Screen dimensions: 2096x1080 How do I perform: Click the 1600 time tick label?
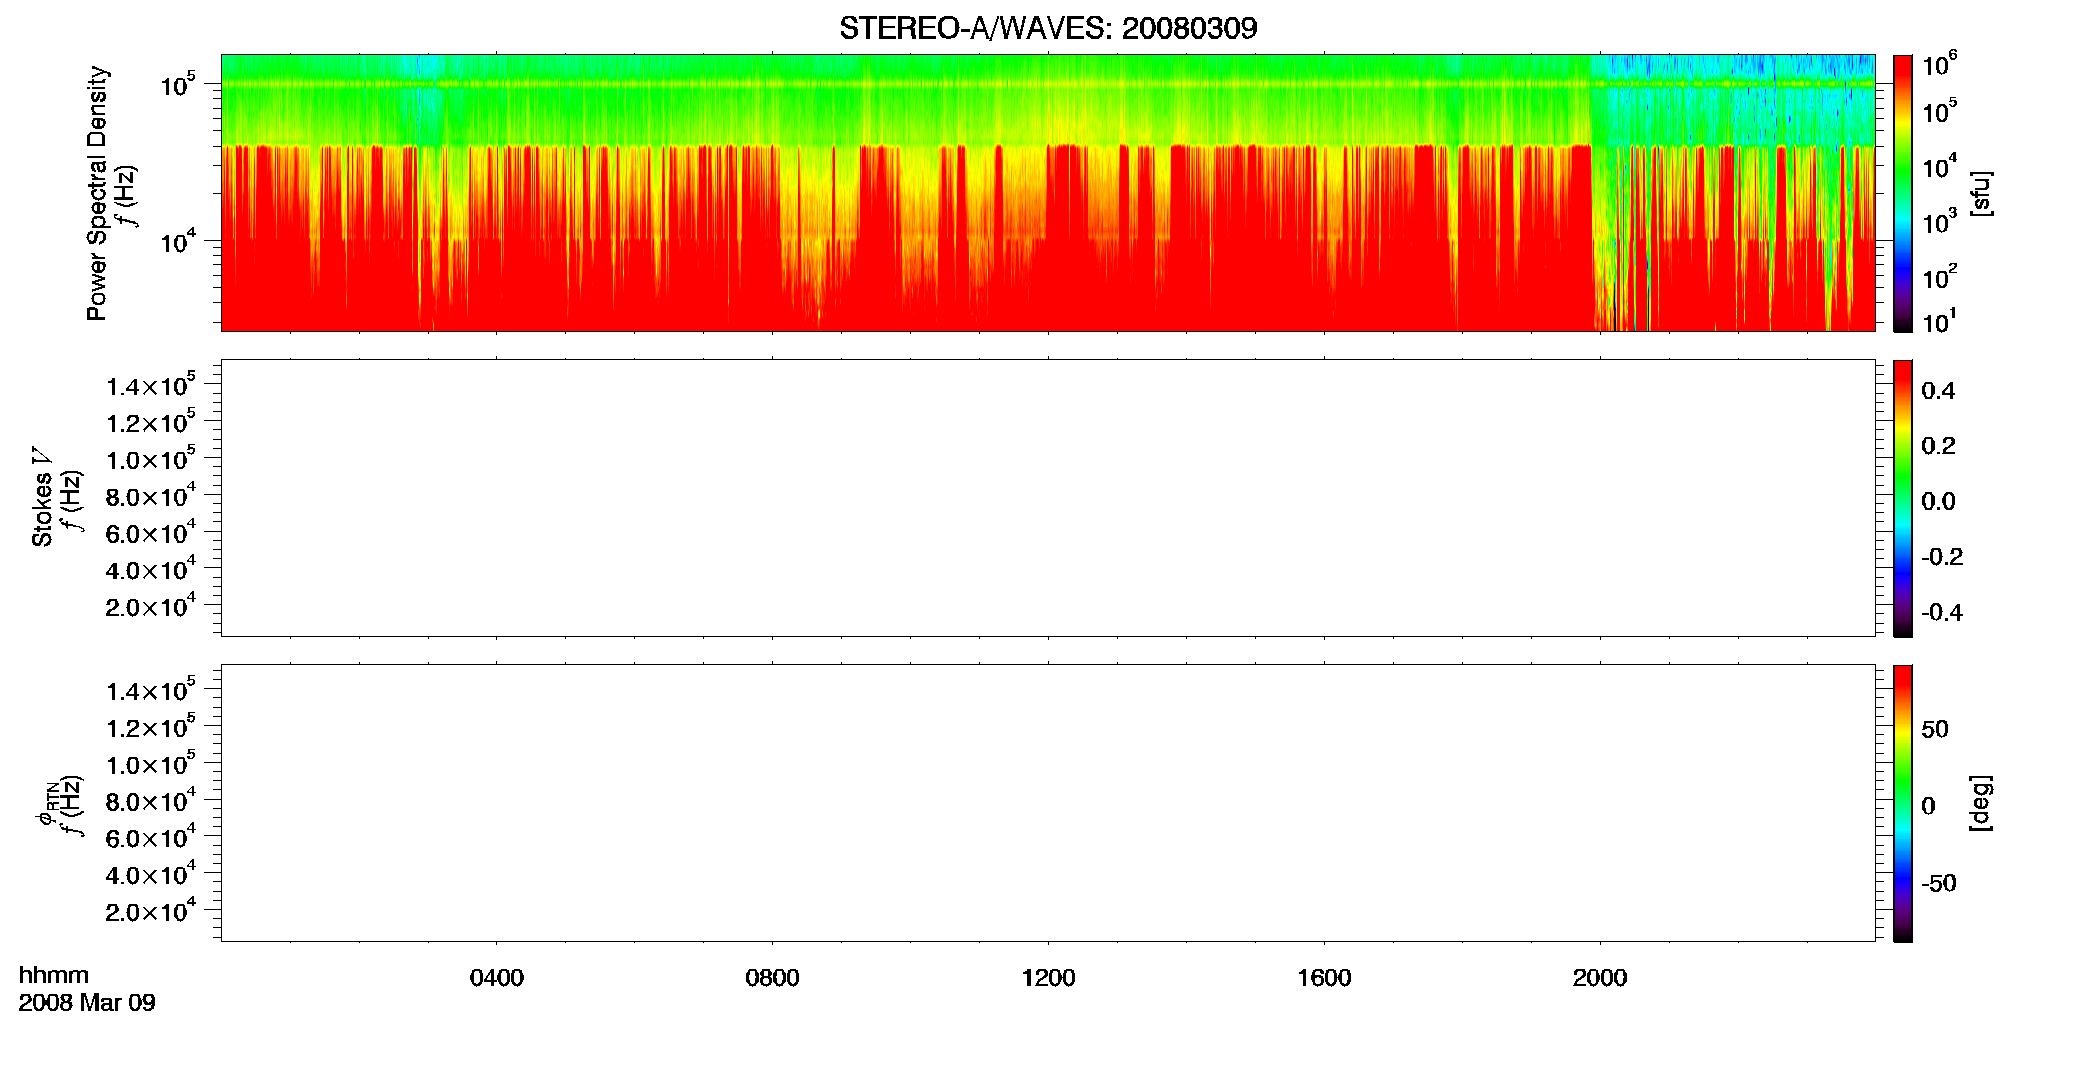pyautogui.click(x=1324, y=978)
